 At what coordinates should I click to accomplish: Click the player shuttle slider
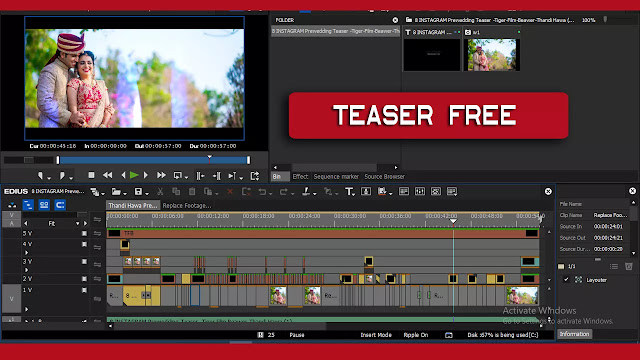29,160
